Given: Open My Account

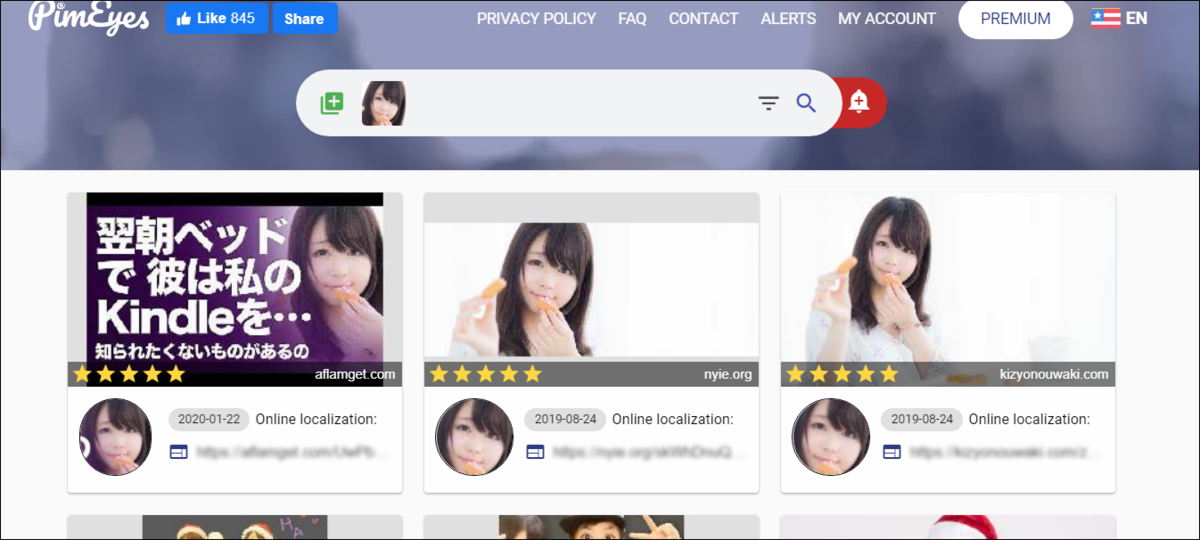Looking at the screenshot, I should click(x=887, y=18).
